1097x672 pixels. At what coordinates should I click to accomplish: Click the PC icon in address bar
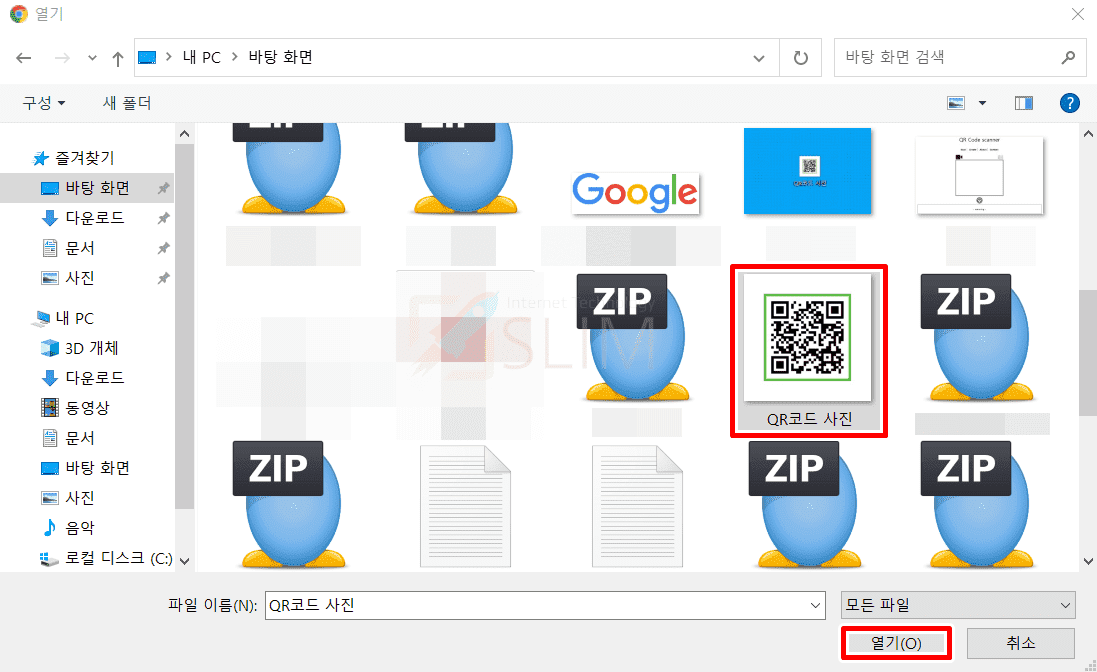(147, 57)
